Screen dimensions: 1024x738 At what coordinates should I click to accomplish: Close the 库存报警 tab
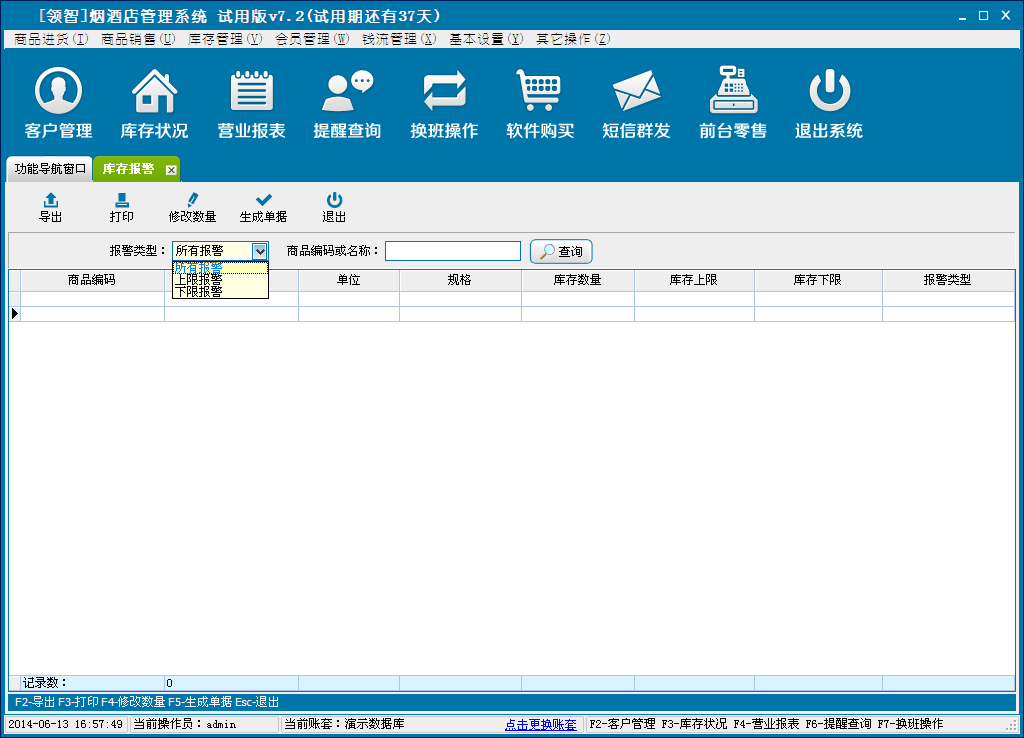[171, 170]
